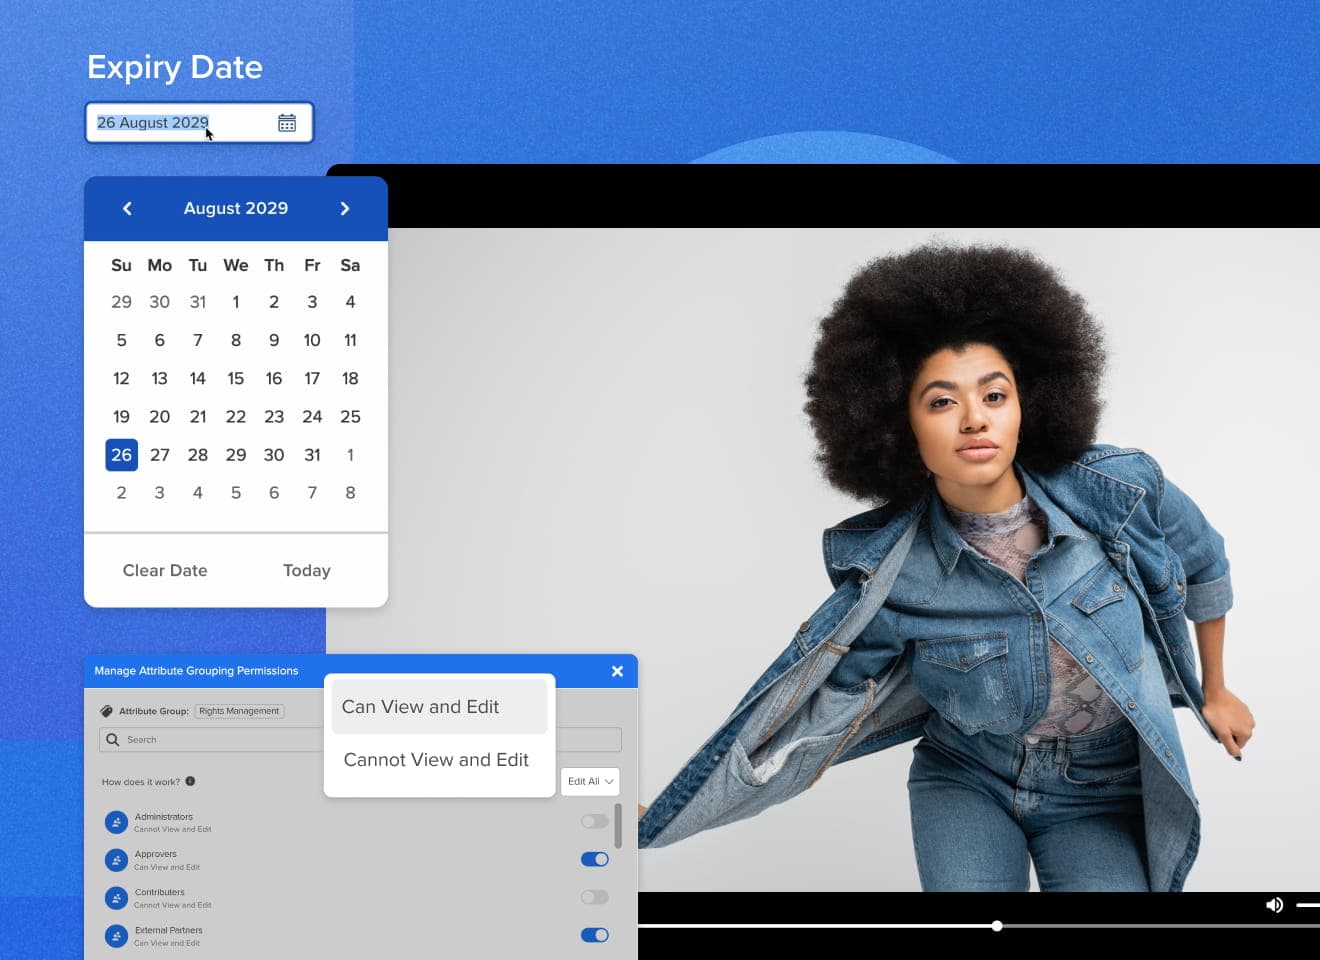Image resolution: width=1320 pixels, height=960 pixels.
Task: Turn on the Contributers permission toggle
Action: 595,897
